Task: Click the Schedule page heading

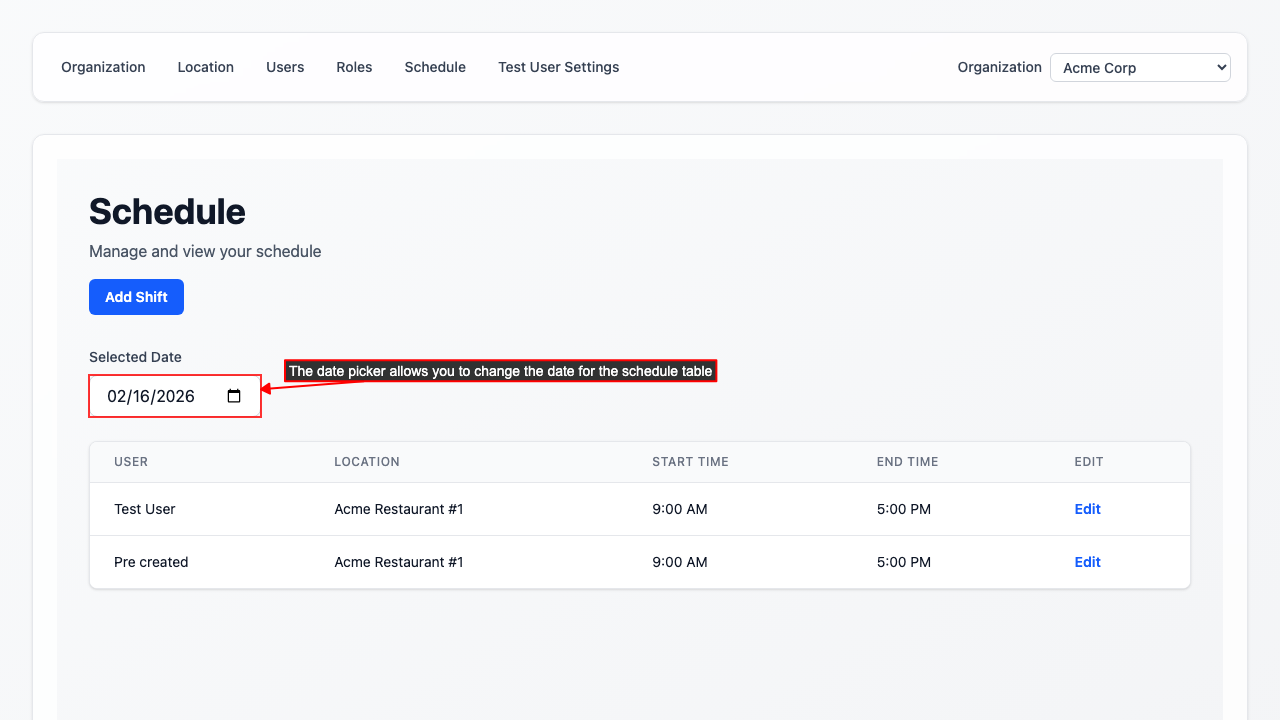Action: tap(167, 212)
